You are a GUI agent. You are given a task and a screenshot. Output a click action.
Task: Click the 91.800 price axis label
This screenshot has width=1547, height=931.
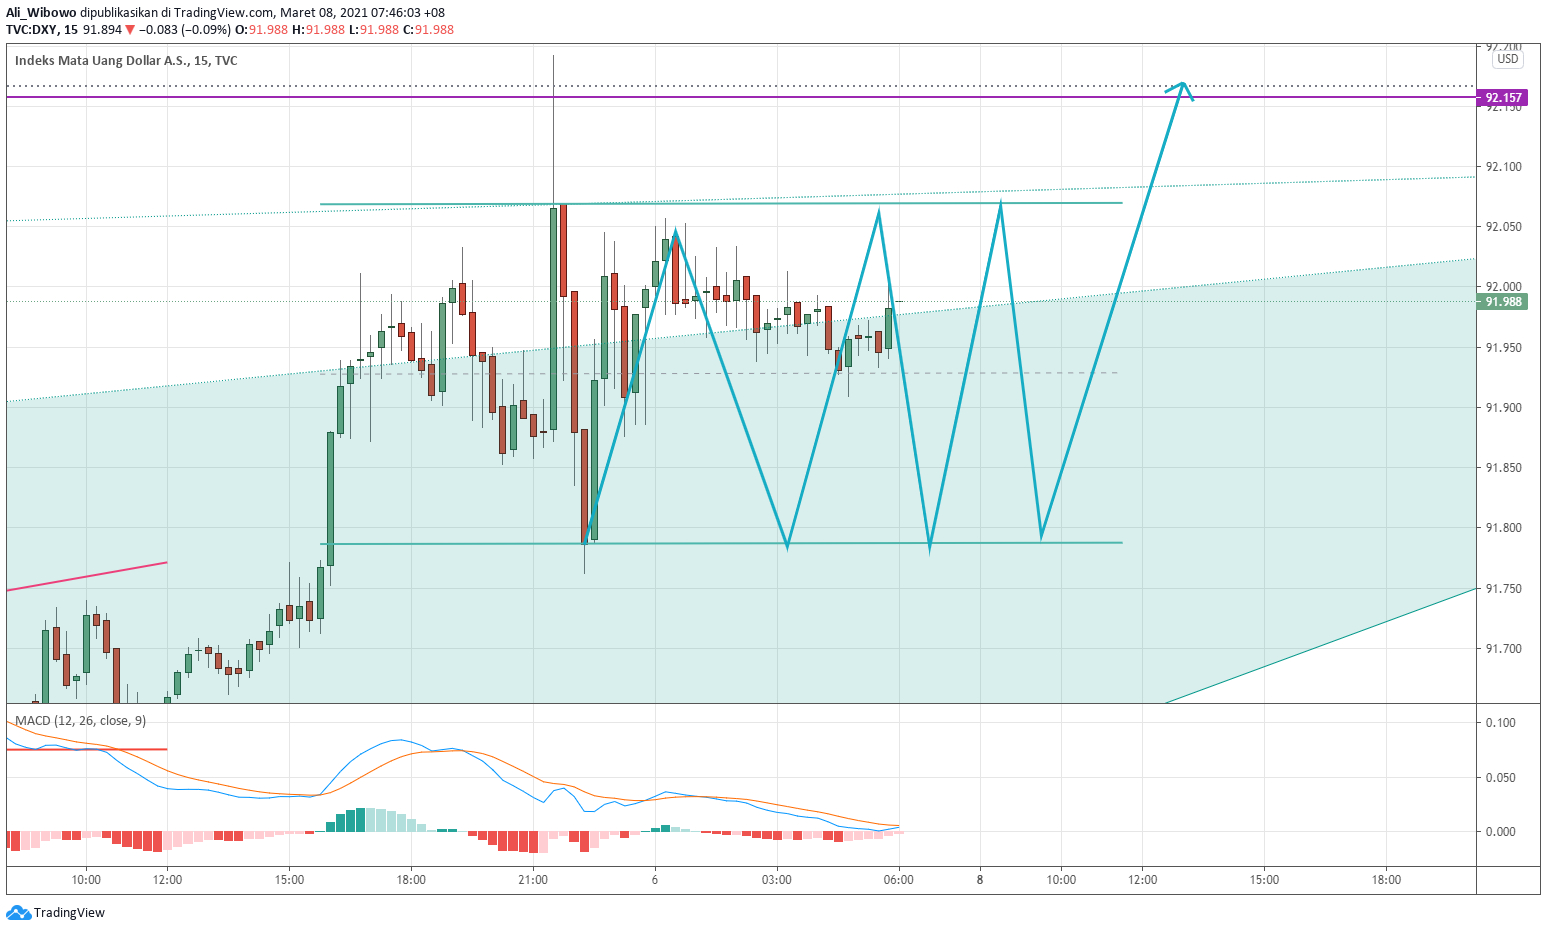(x=1503, y=528)
